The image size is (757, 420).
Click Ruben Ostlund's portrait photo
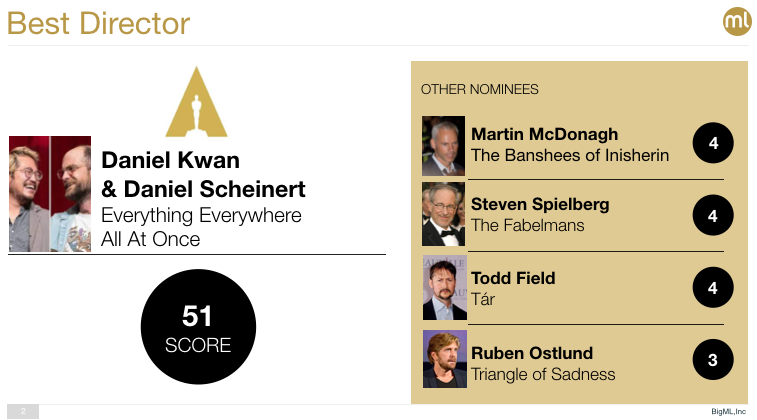click(x=444, y=360)
